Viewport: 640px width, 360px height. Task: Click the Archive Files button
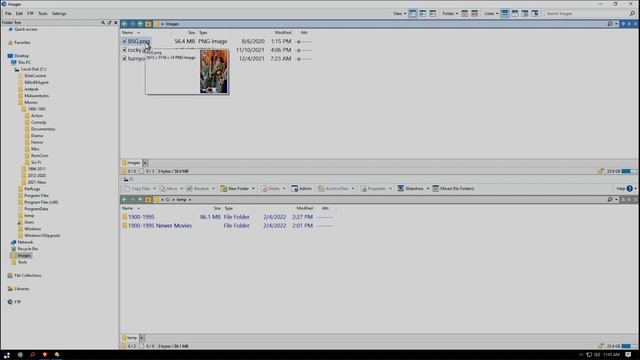[333, 189]
